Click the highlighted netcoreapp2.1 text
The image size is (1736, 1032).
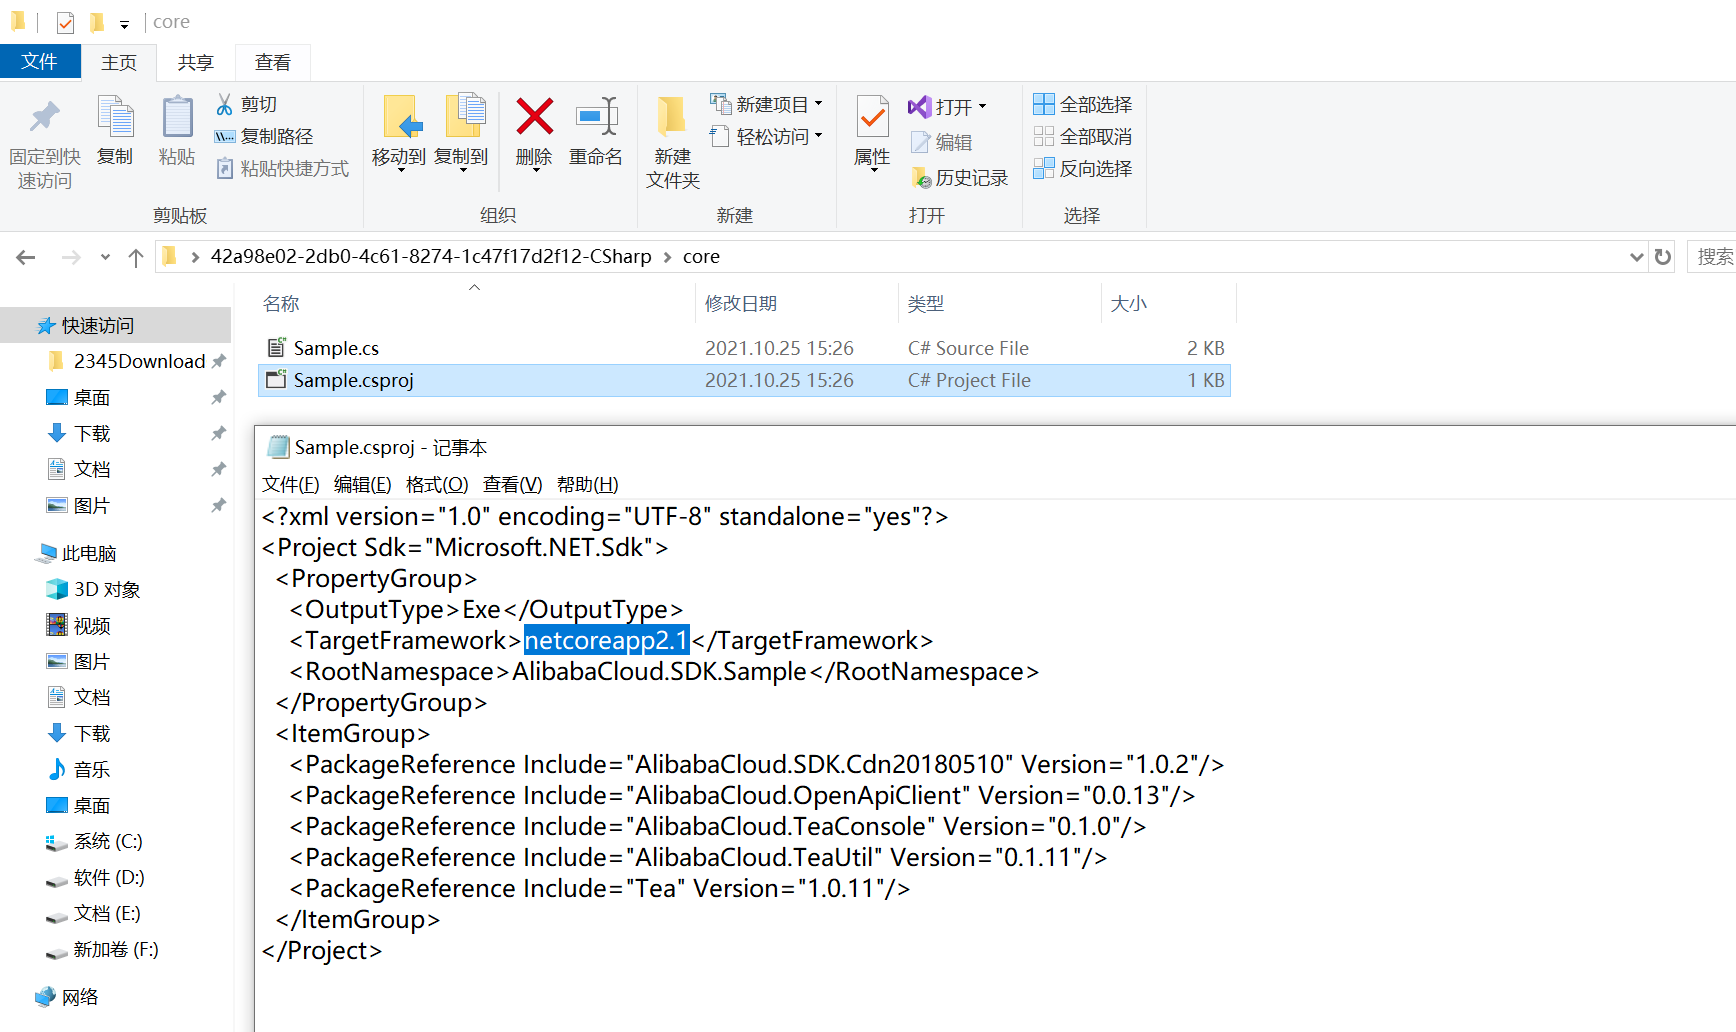pyautogui.click(x=607, y=640)
